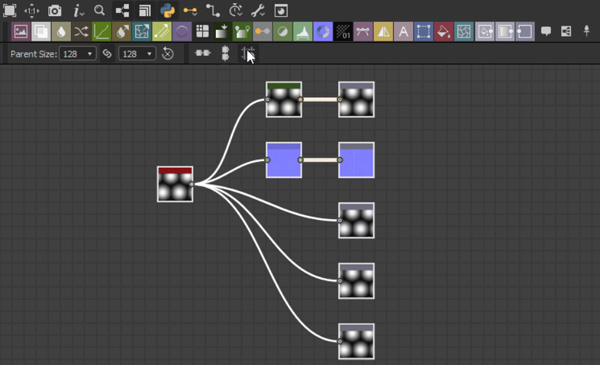Open the node timing display dropdown
Viewport: 600px width, 365px height.
(235, 11)
